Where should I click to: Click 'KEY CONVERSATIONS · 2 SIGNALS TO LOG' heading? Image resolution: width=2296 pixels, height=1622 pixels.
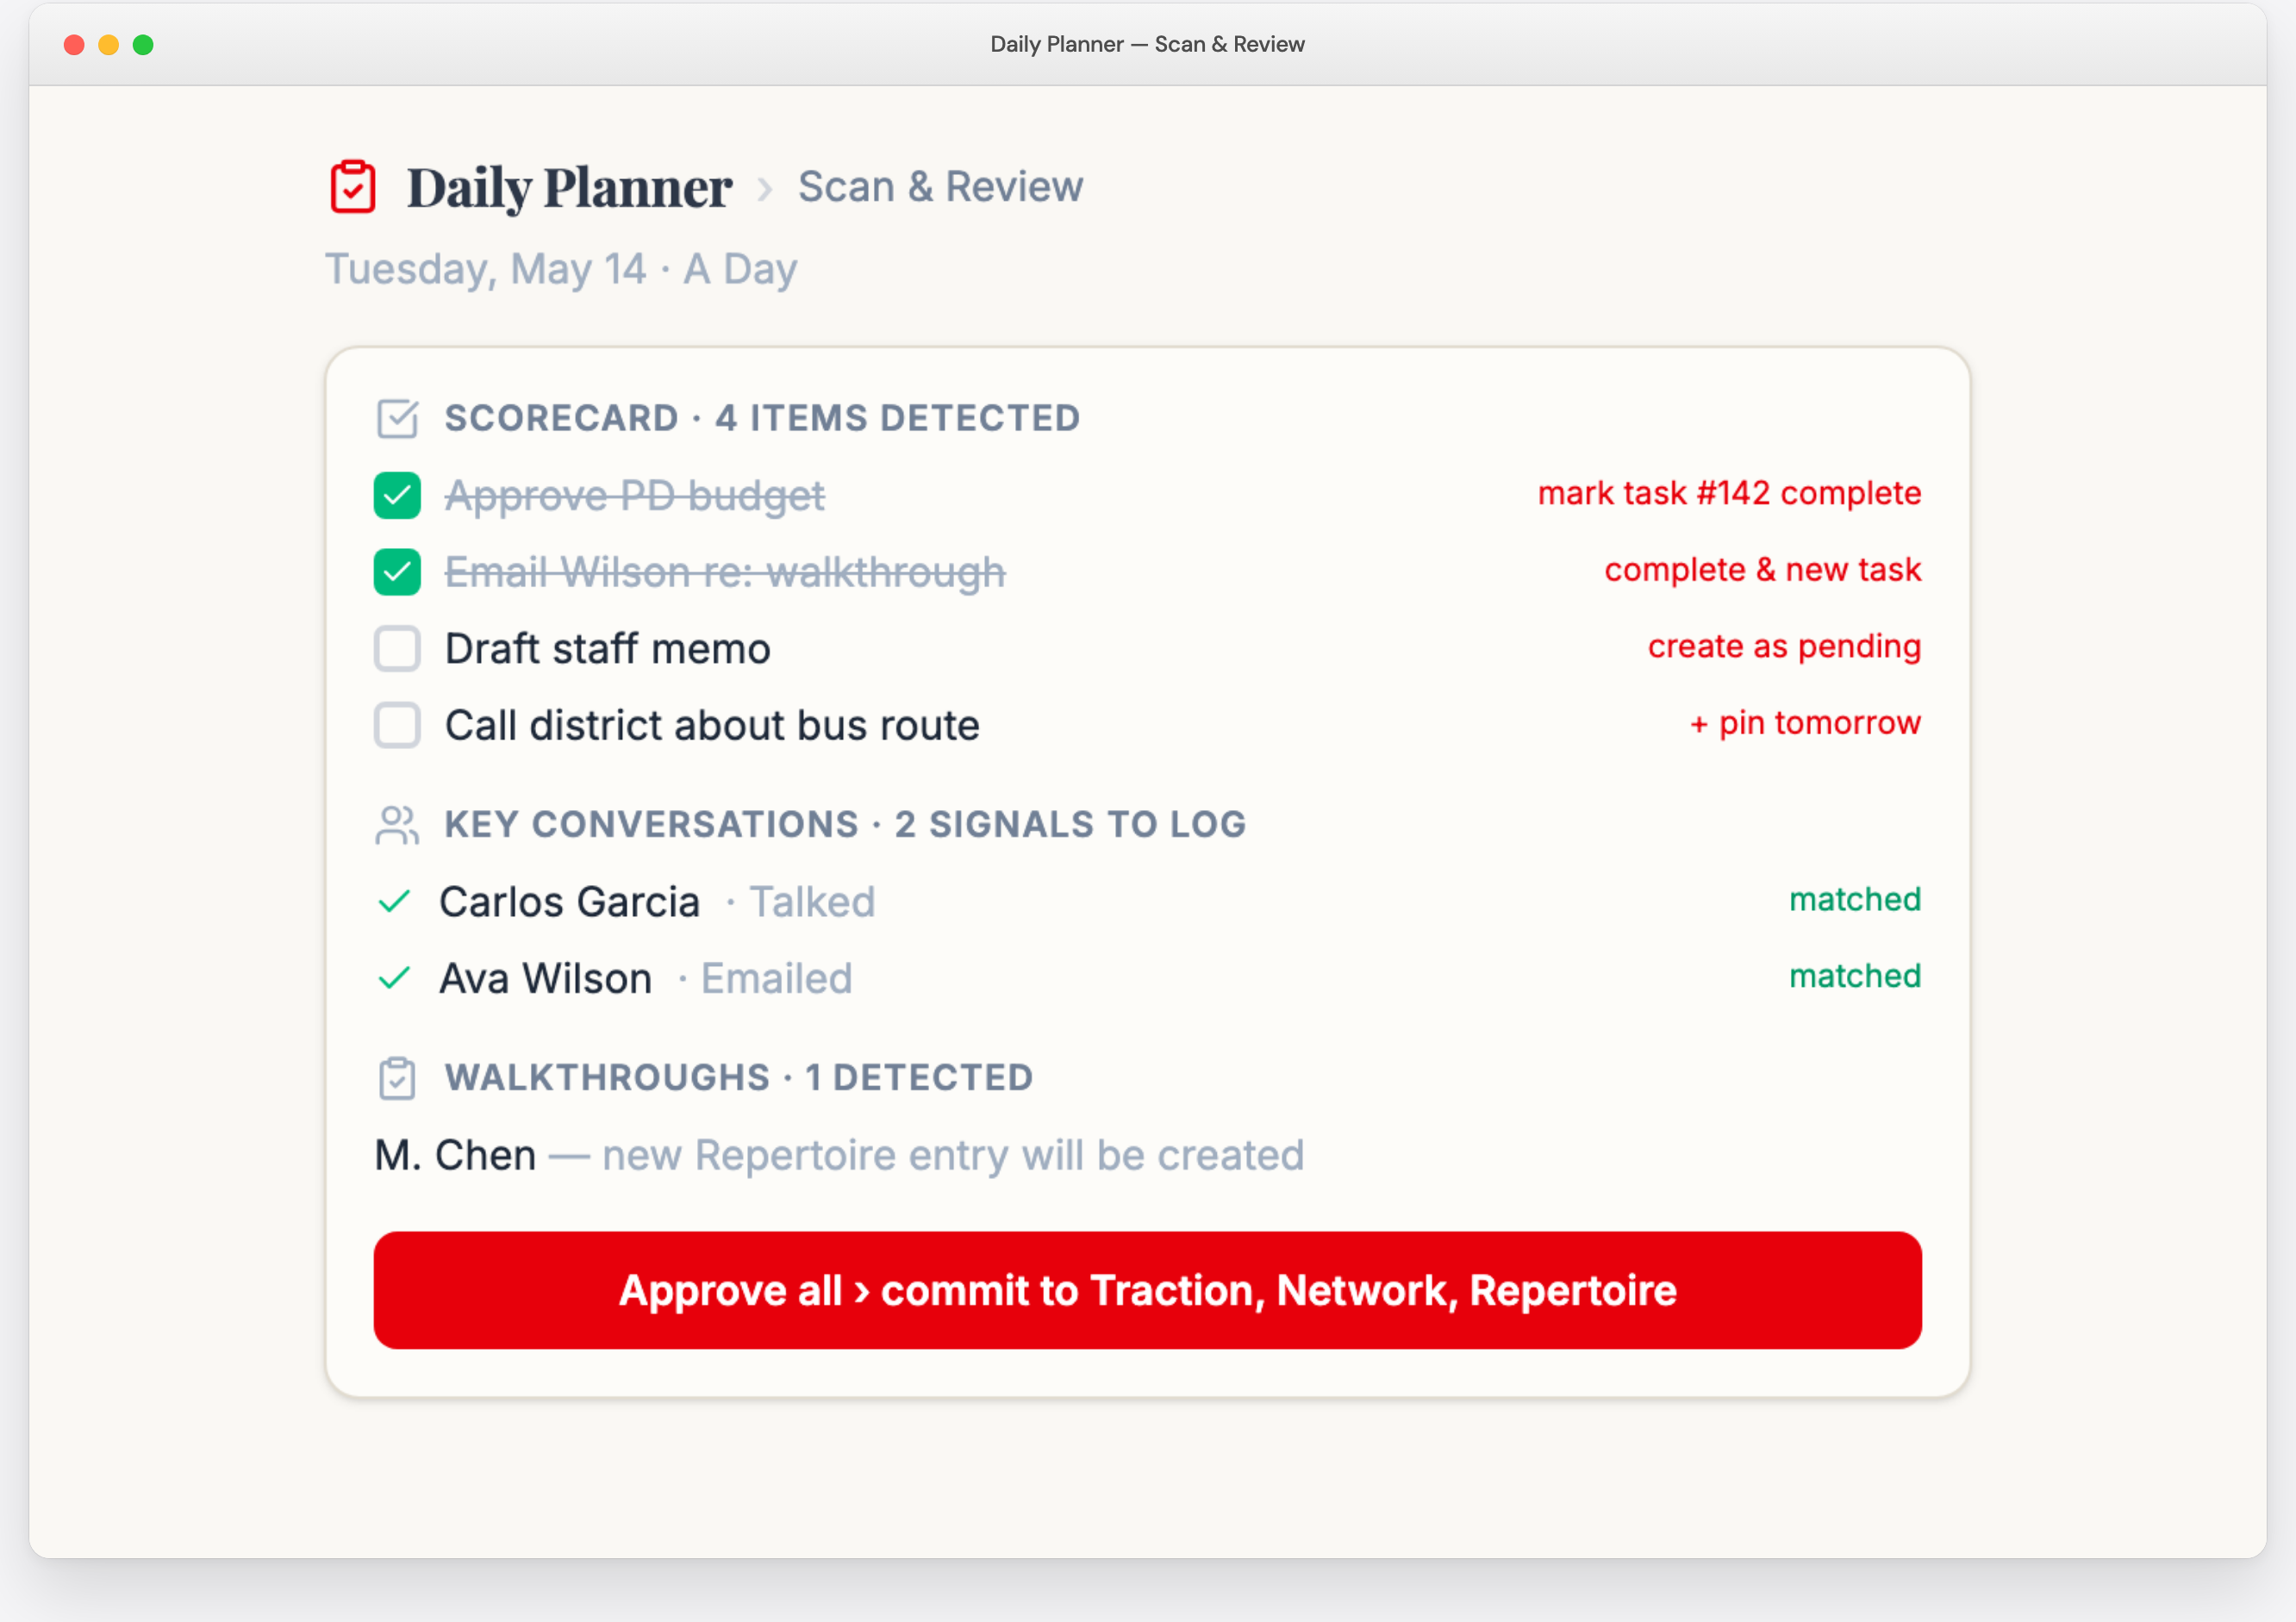click(846, 824)
